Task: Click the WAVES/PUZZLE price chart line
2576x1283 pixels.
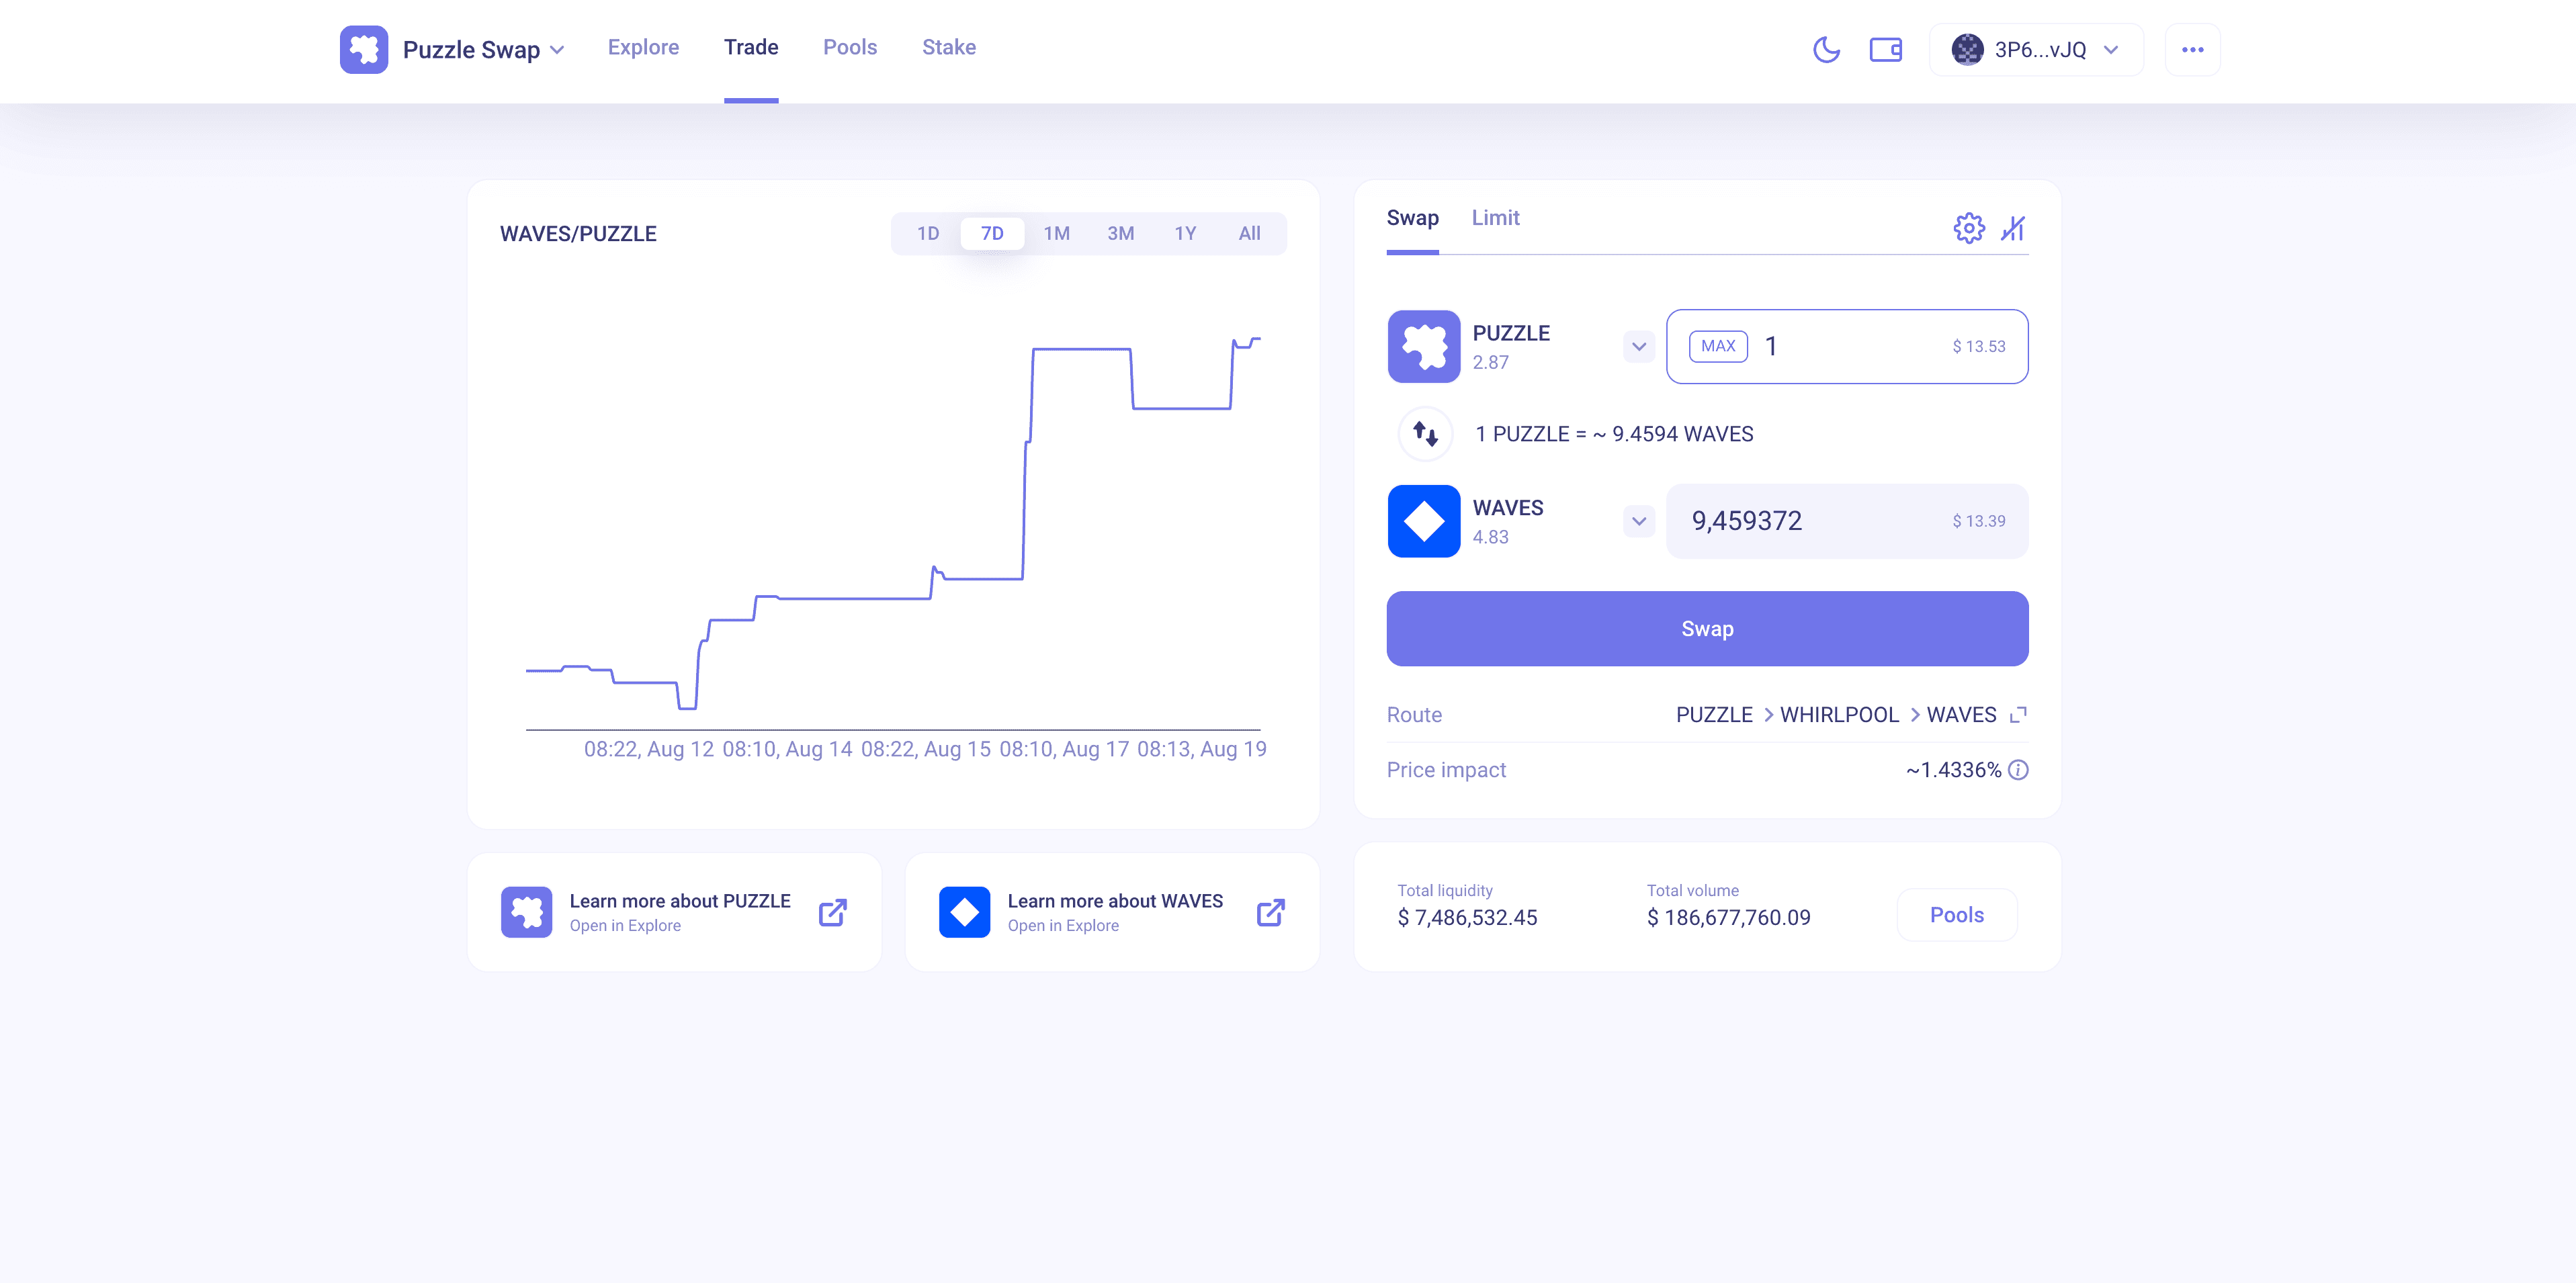Action: click(892, 524)
